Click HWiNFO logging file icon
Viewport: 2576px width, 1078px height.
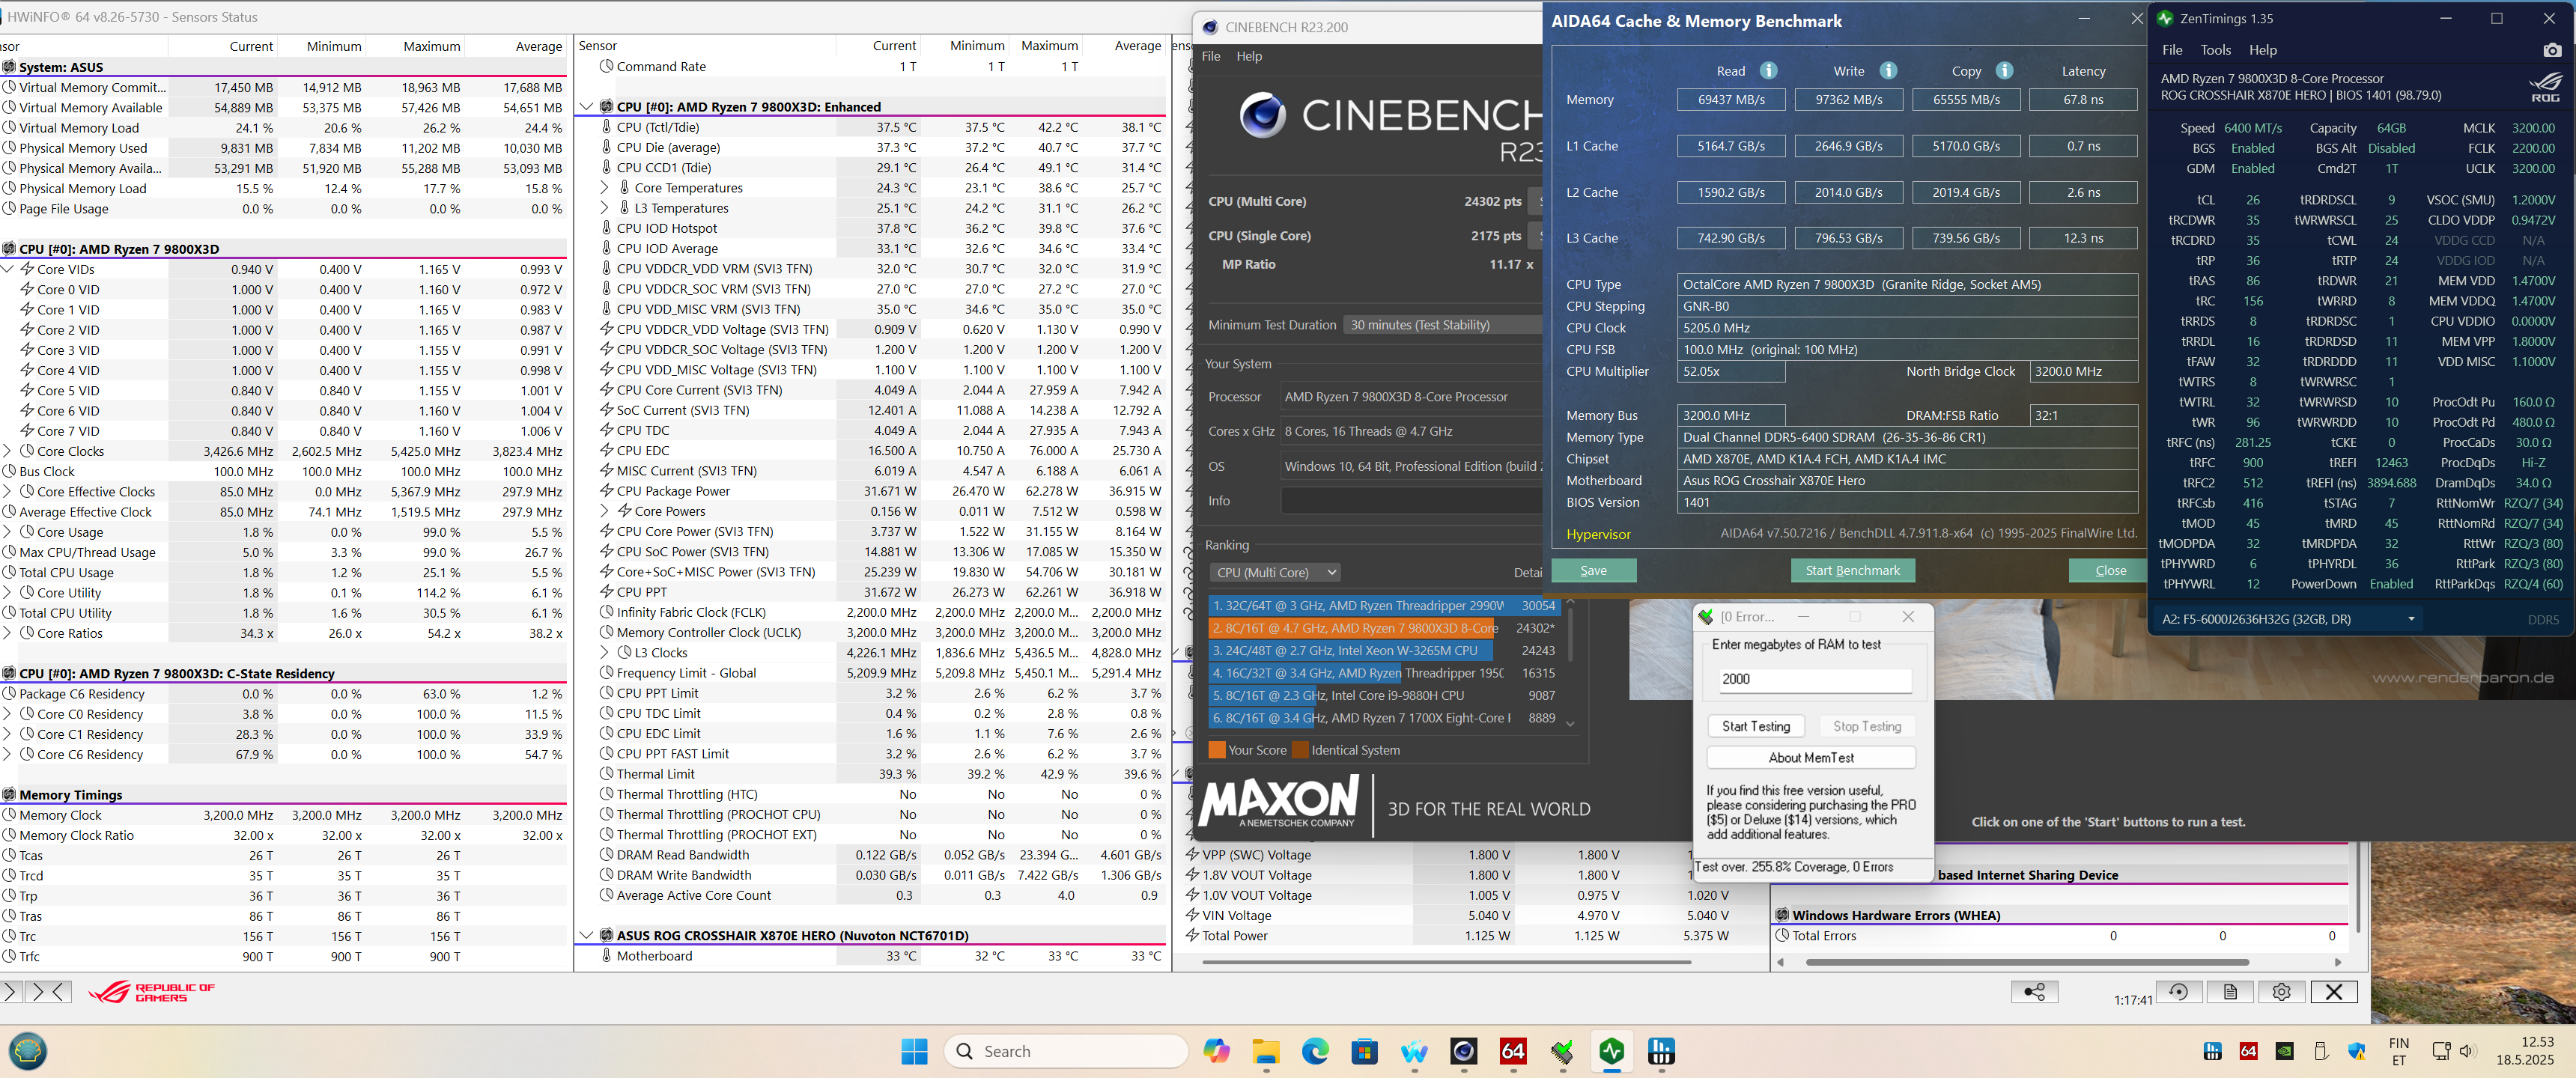(x=2230, y=991)
